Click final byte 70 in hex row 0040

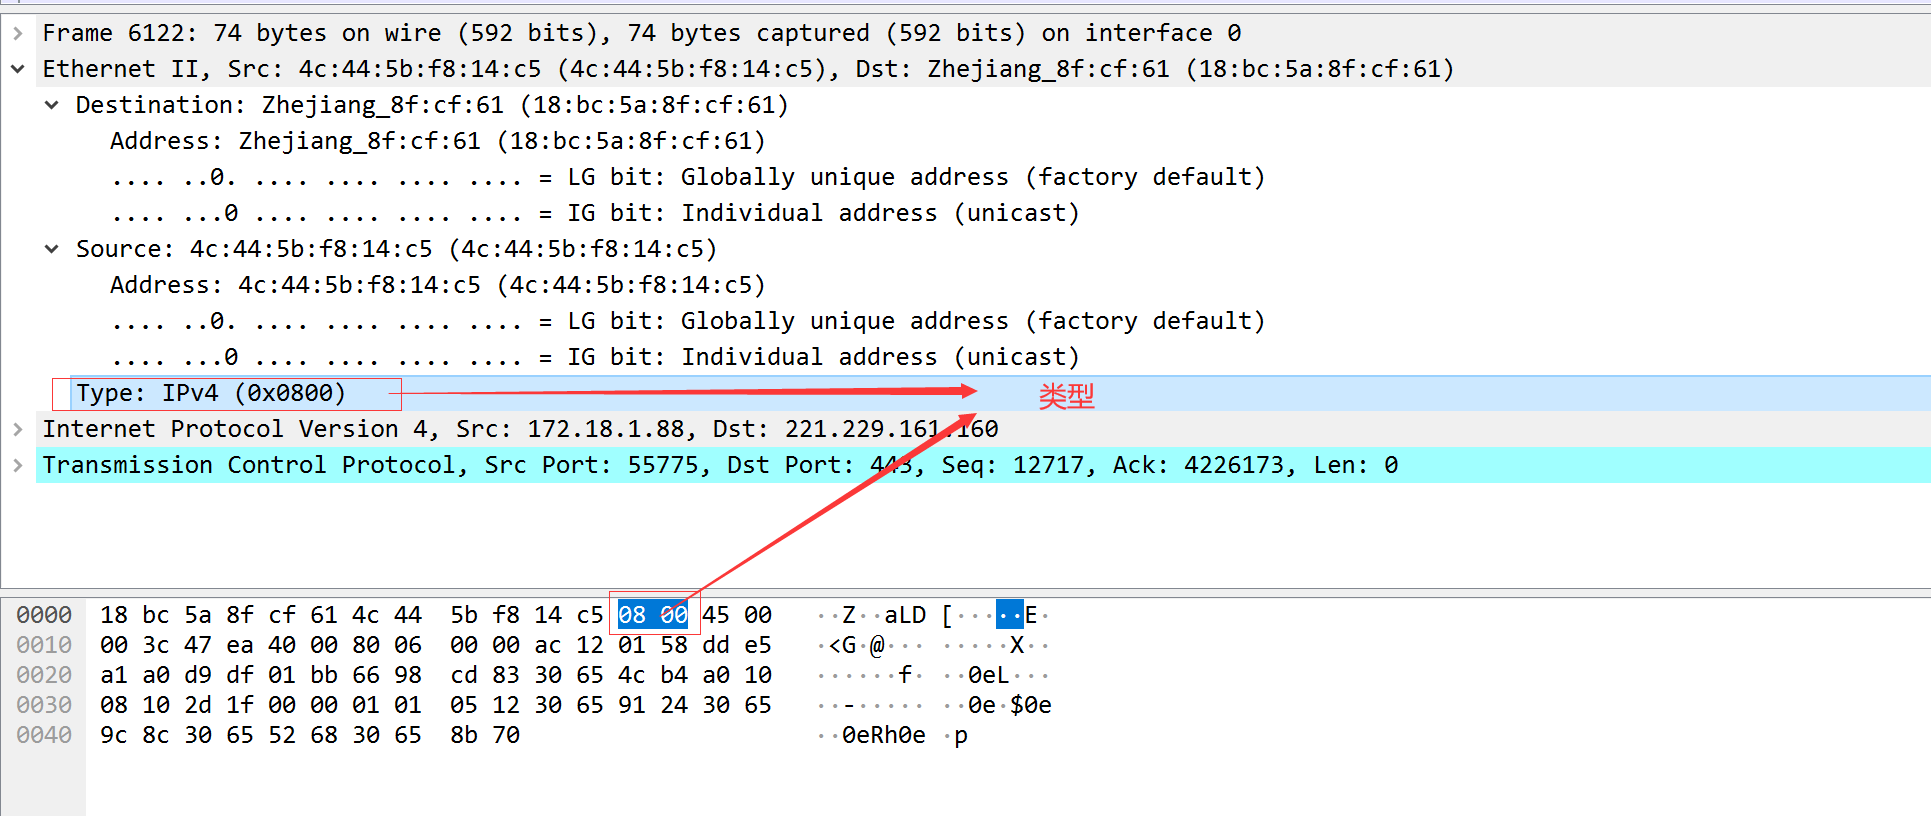(506, 735)
